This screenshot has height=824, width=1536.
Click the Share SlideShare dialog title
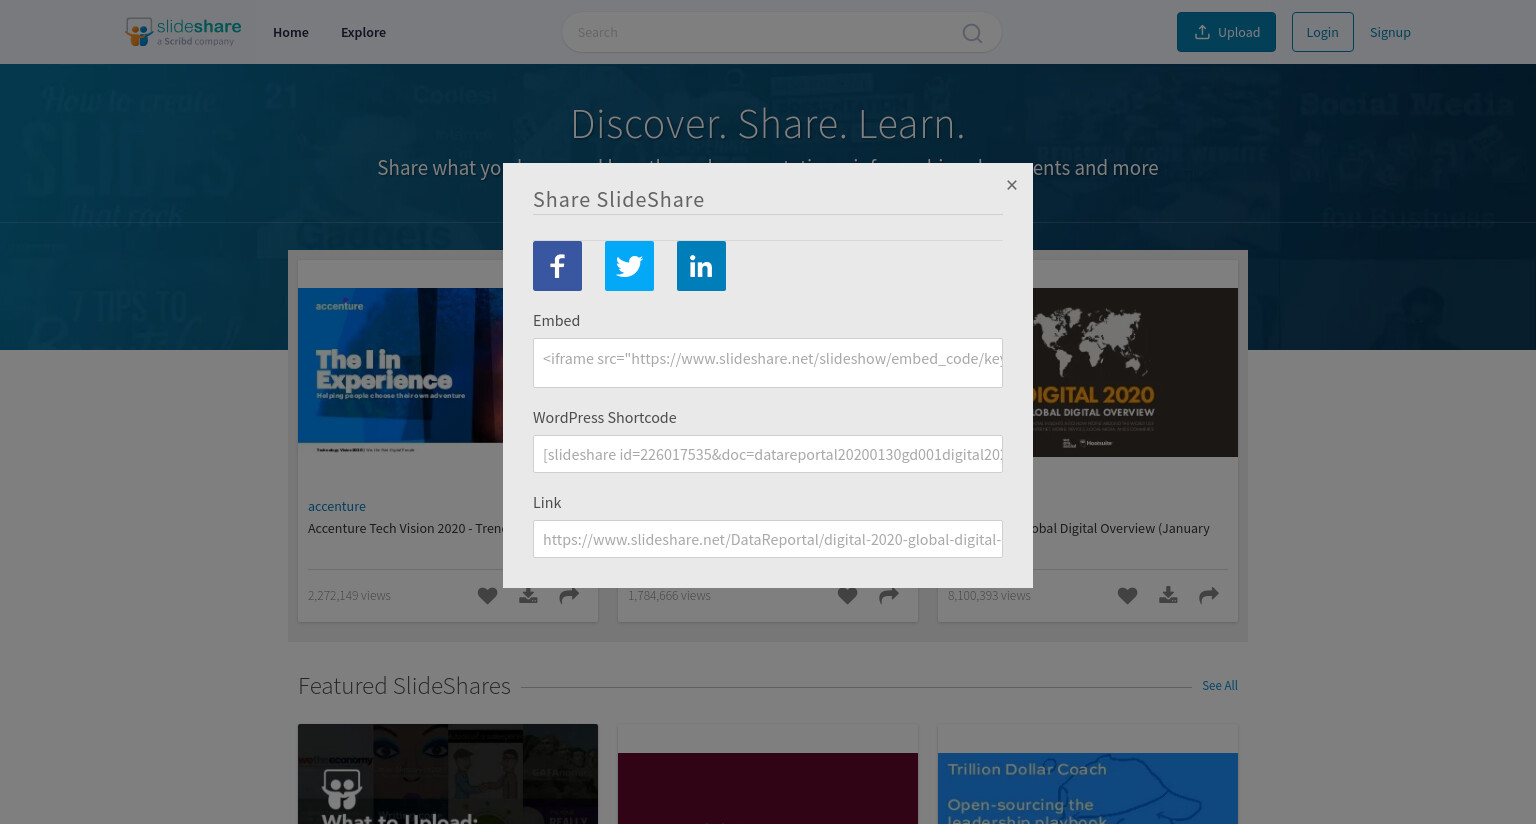(x=619, y=199)
